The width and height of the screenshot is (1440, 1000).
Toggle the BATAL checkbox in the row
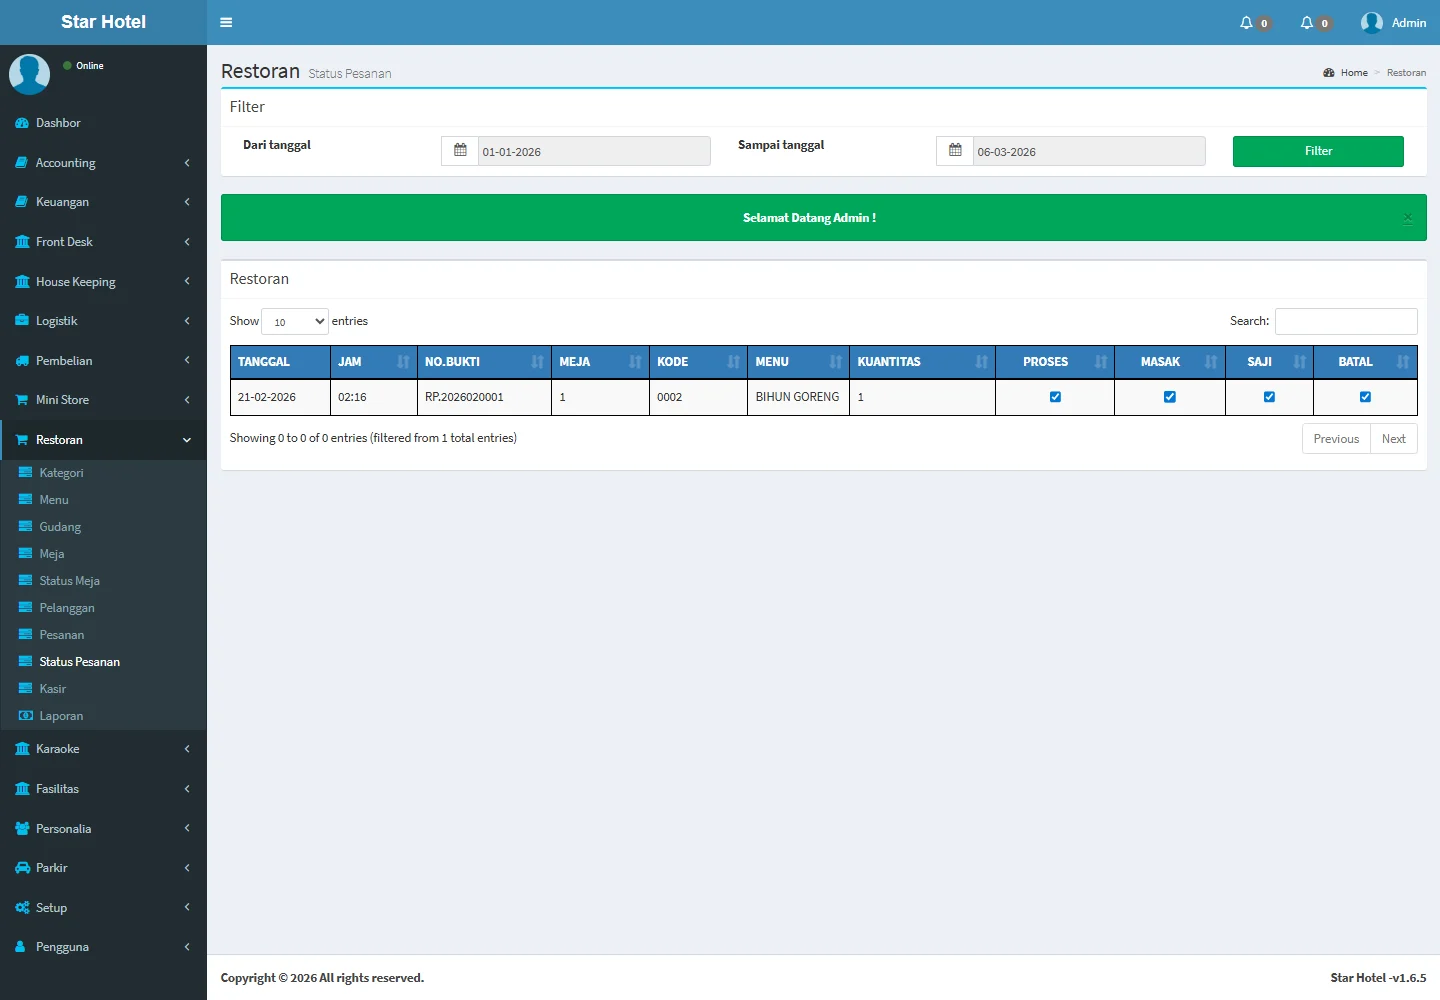point(1365,397)
